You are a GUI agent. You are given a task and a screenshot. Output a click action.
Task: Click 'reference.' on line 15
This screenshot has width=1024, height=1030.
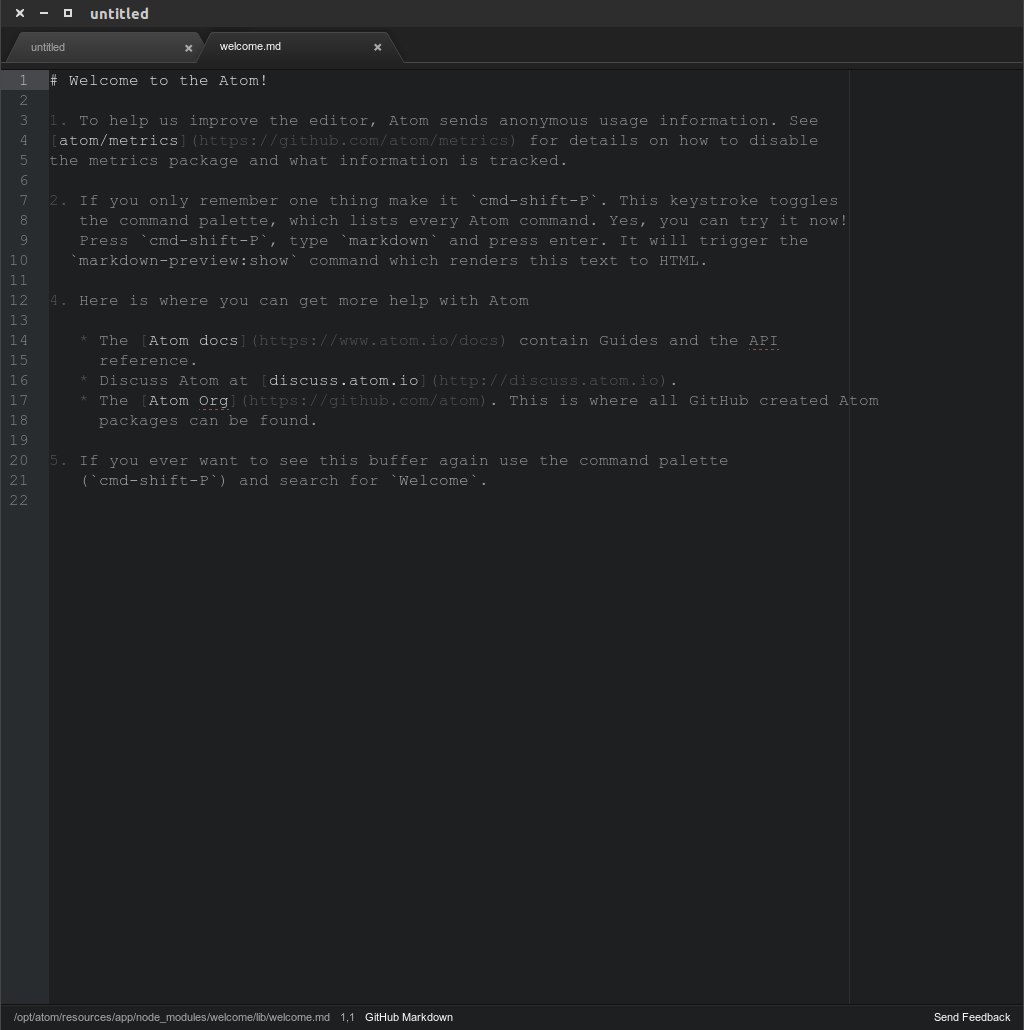pyautogui.click(x=148, y=361)
